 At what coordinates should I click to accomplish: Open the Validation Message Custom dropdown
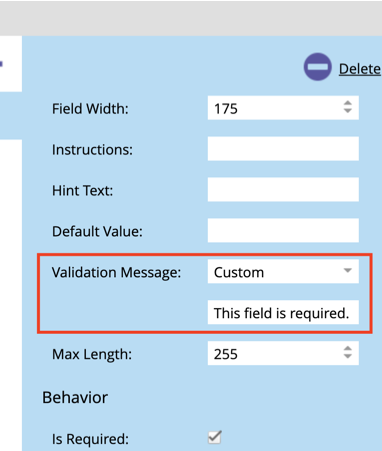(283, 271)
